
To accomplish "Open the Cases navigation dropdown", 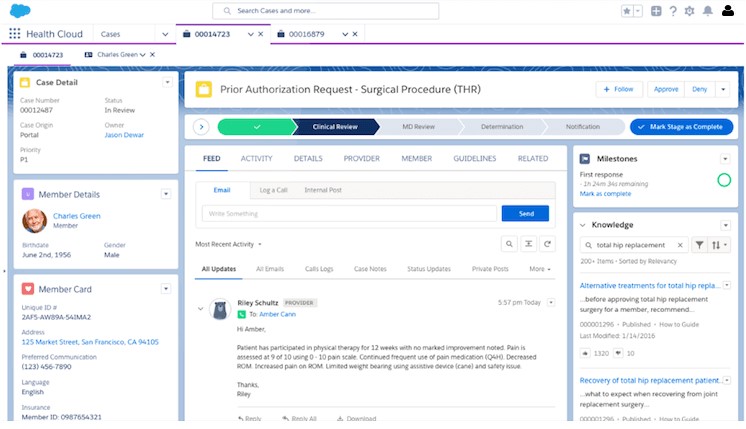I will pyautogui.click(x=165, y=34).
